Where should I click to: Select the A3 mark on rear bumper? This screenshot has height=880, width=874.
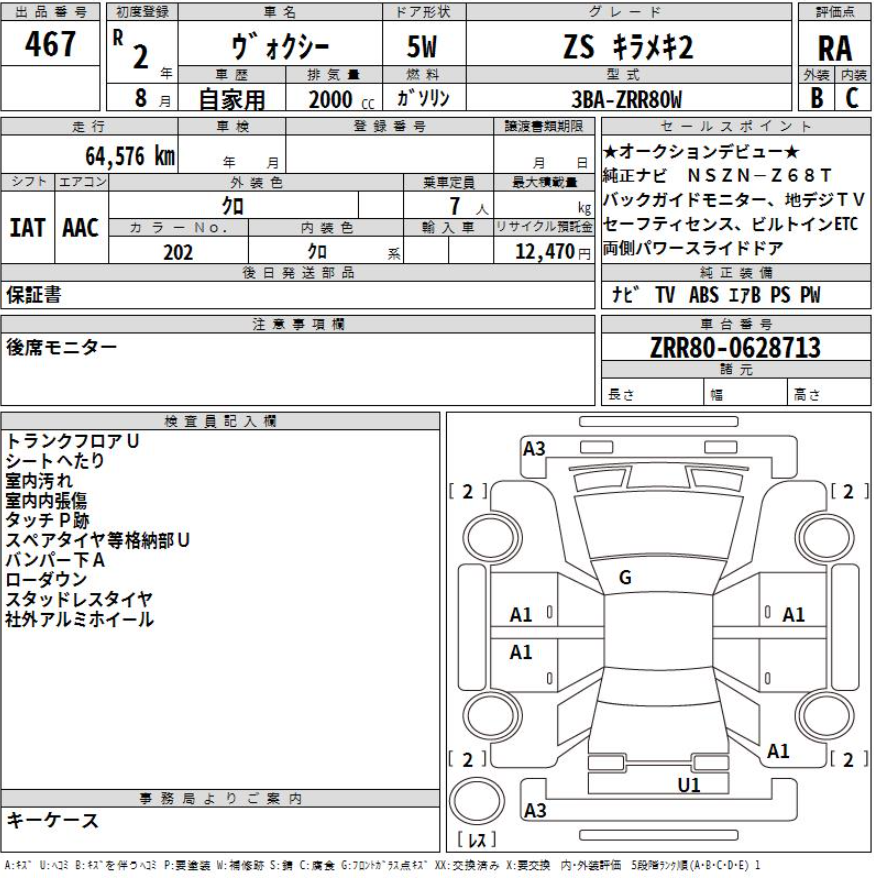(x=536, y=810)
